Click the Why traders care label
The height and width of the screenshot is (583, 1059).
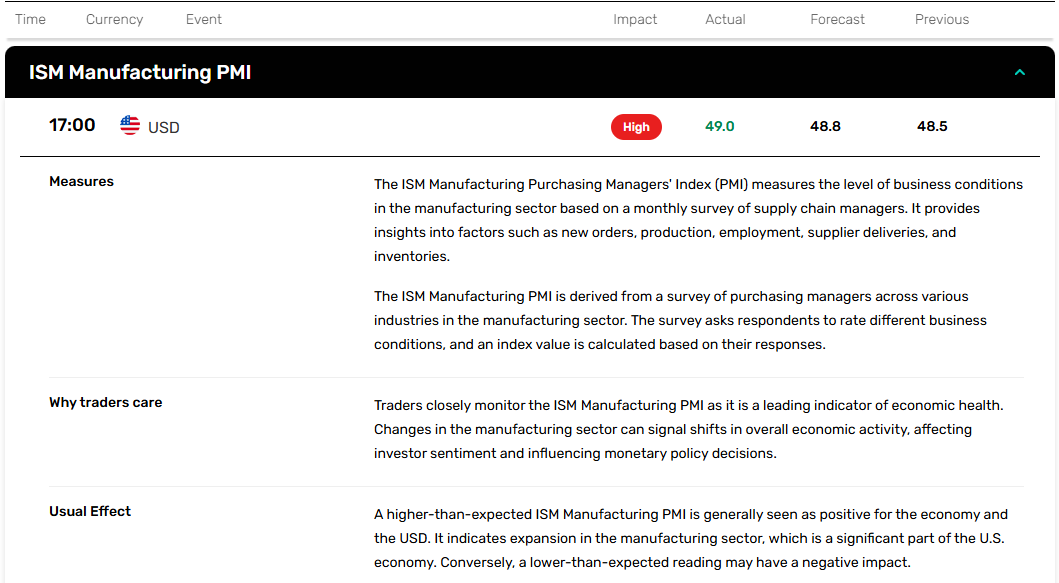point(105,402)
